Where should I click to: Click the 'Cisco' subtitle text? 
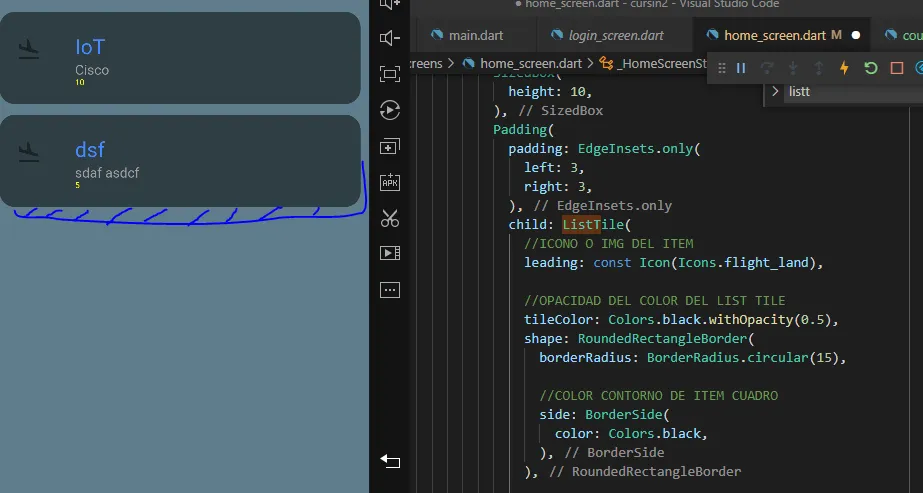(x=92, y=70)
